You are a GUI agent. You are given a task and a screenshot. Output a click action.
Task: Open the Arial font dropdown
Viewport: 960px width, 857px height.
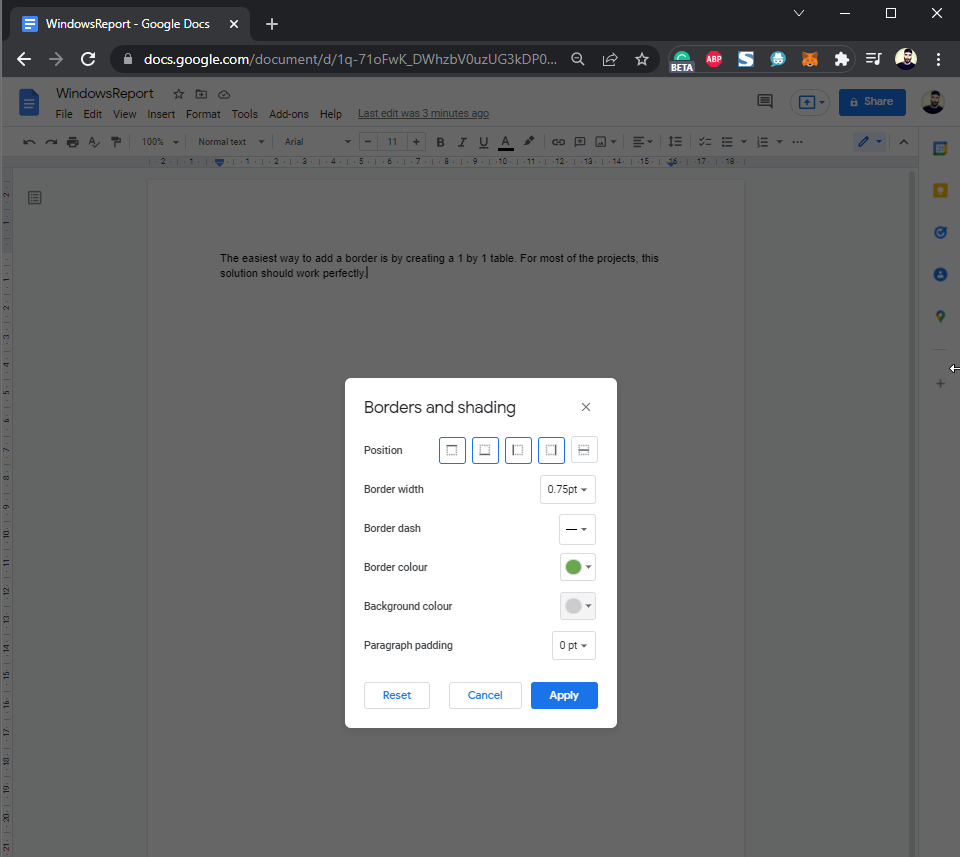pos(317,142)
